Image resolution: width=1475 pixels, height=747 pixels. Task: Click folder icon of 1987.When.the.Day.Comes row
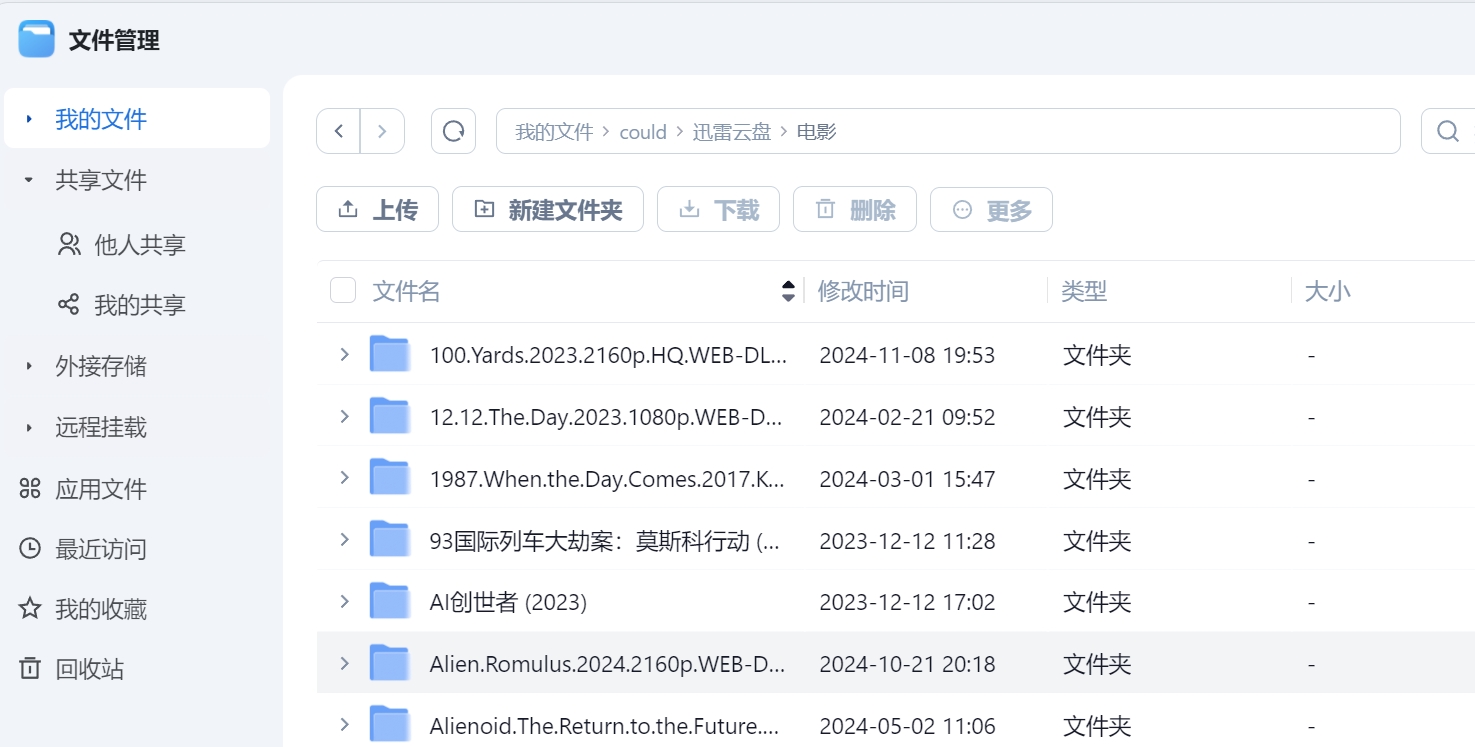(390, 478)
